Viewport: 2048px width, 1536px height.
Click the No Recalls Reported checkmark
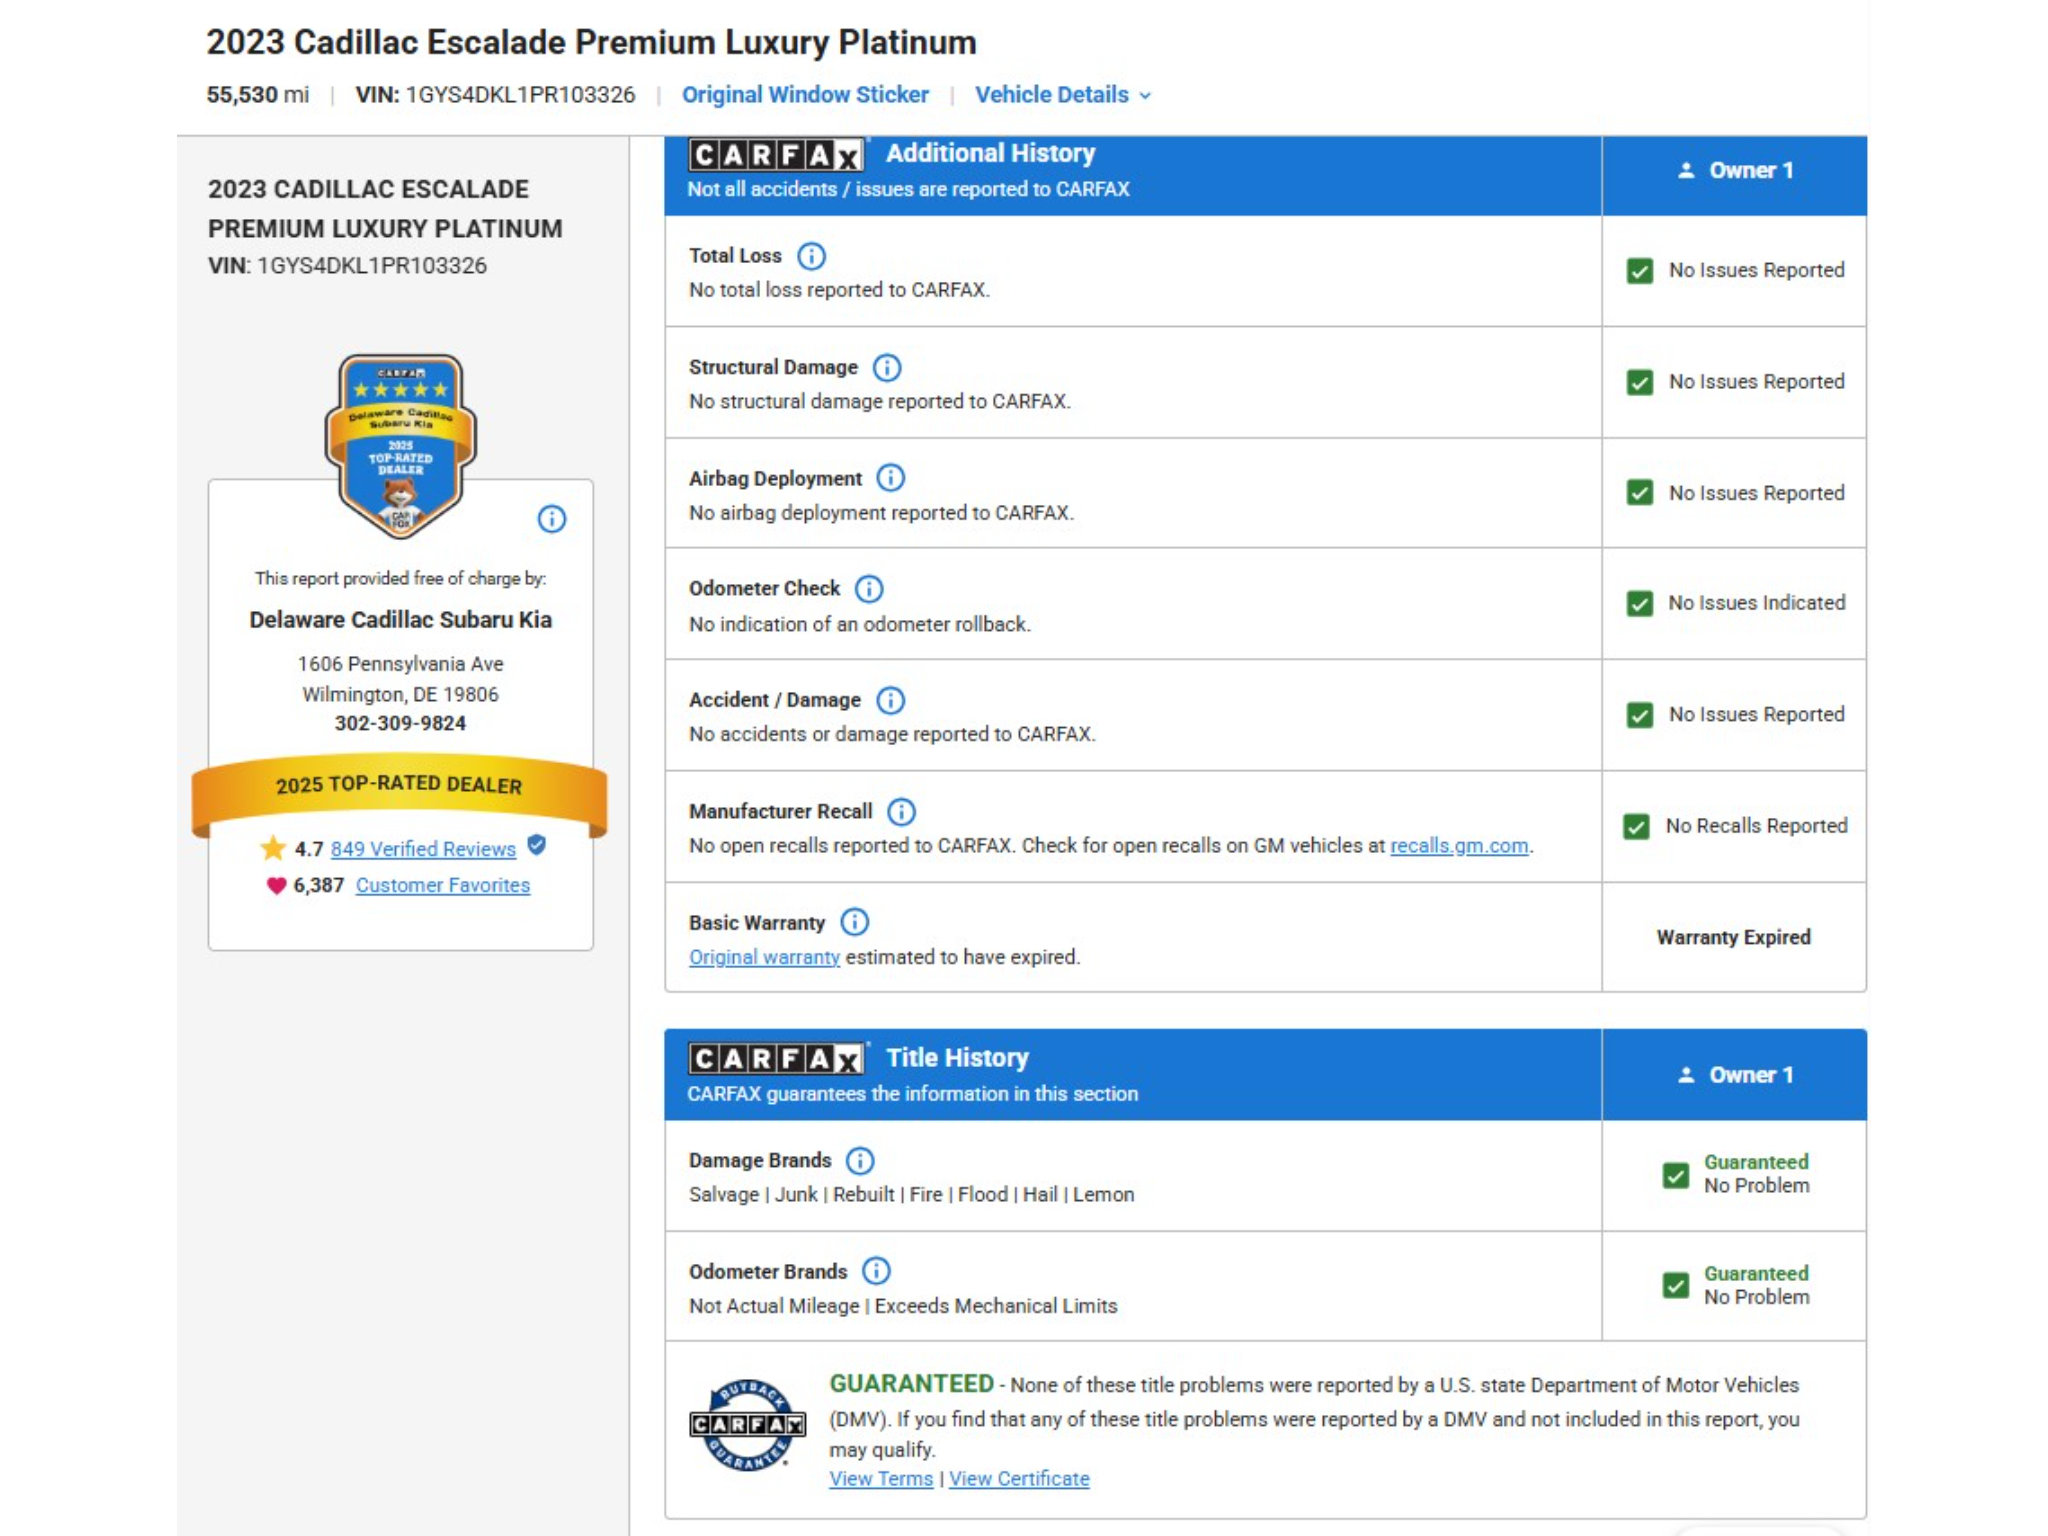(1637, 827)
